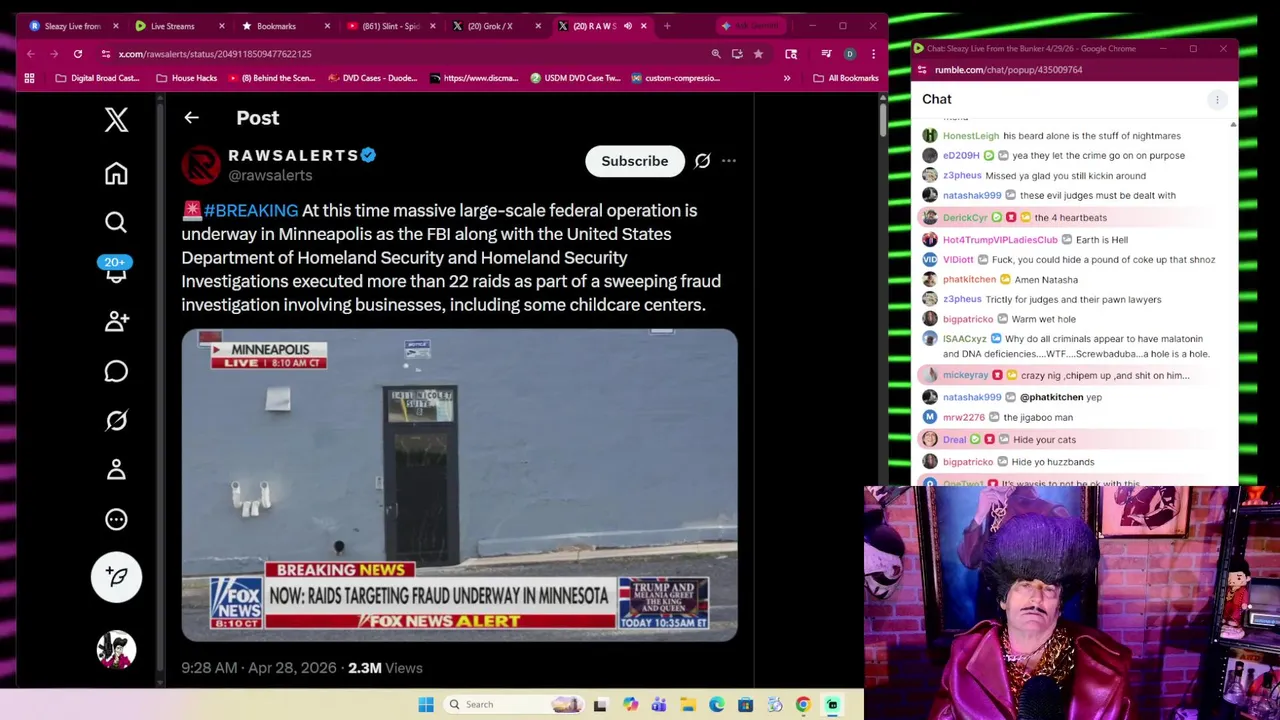Open X Explore search magnifier icon
This screenshot has width=1280, height=720.
[116, 222]
